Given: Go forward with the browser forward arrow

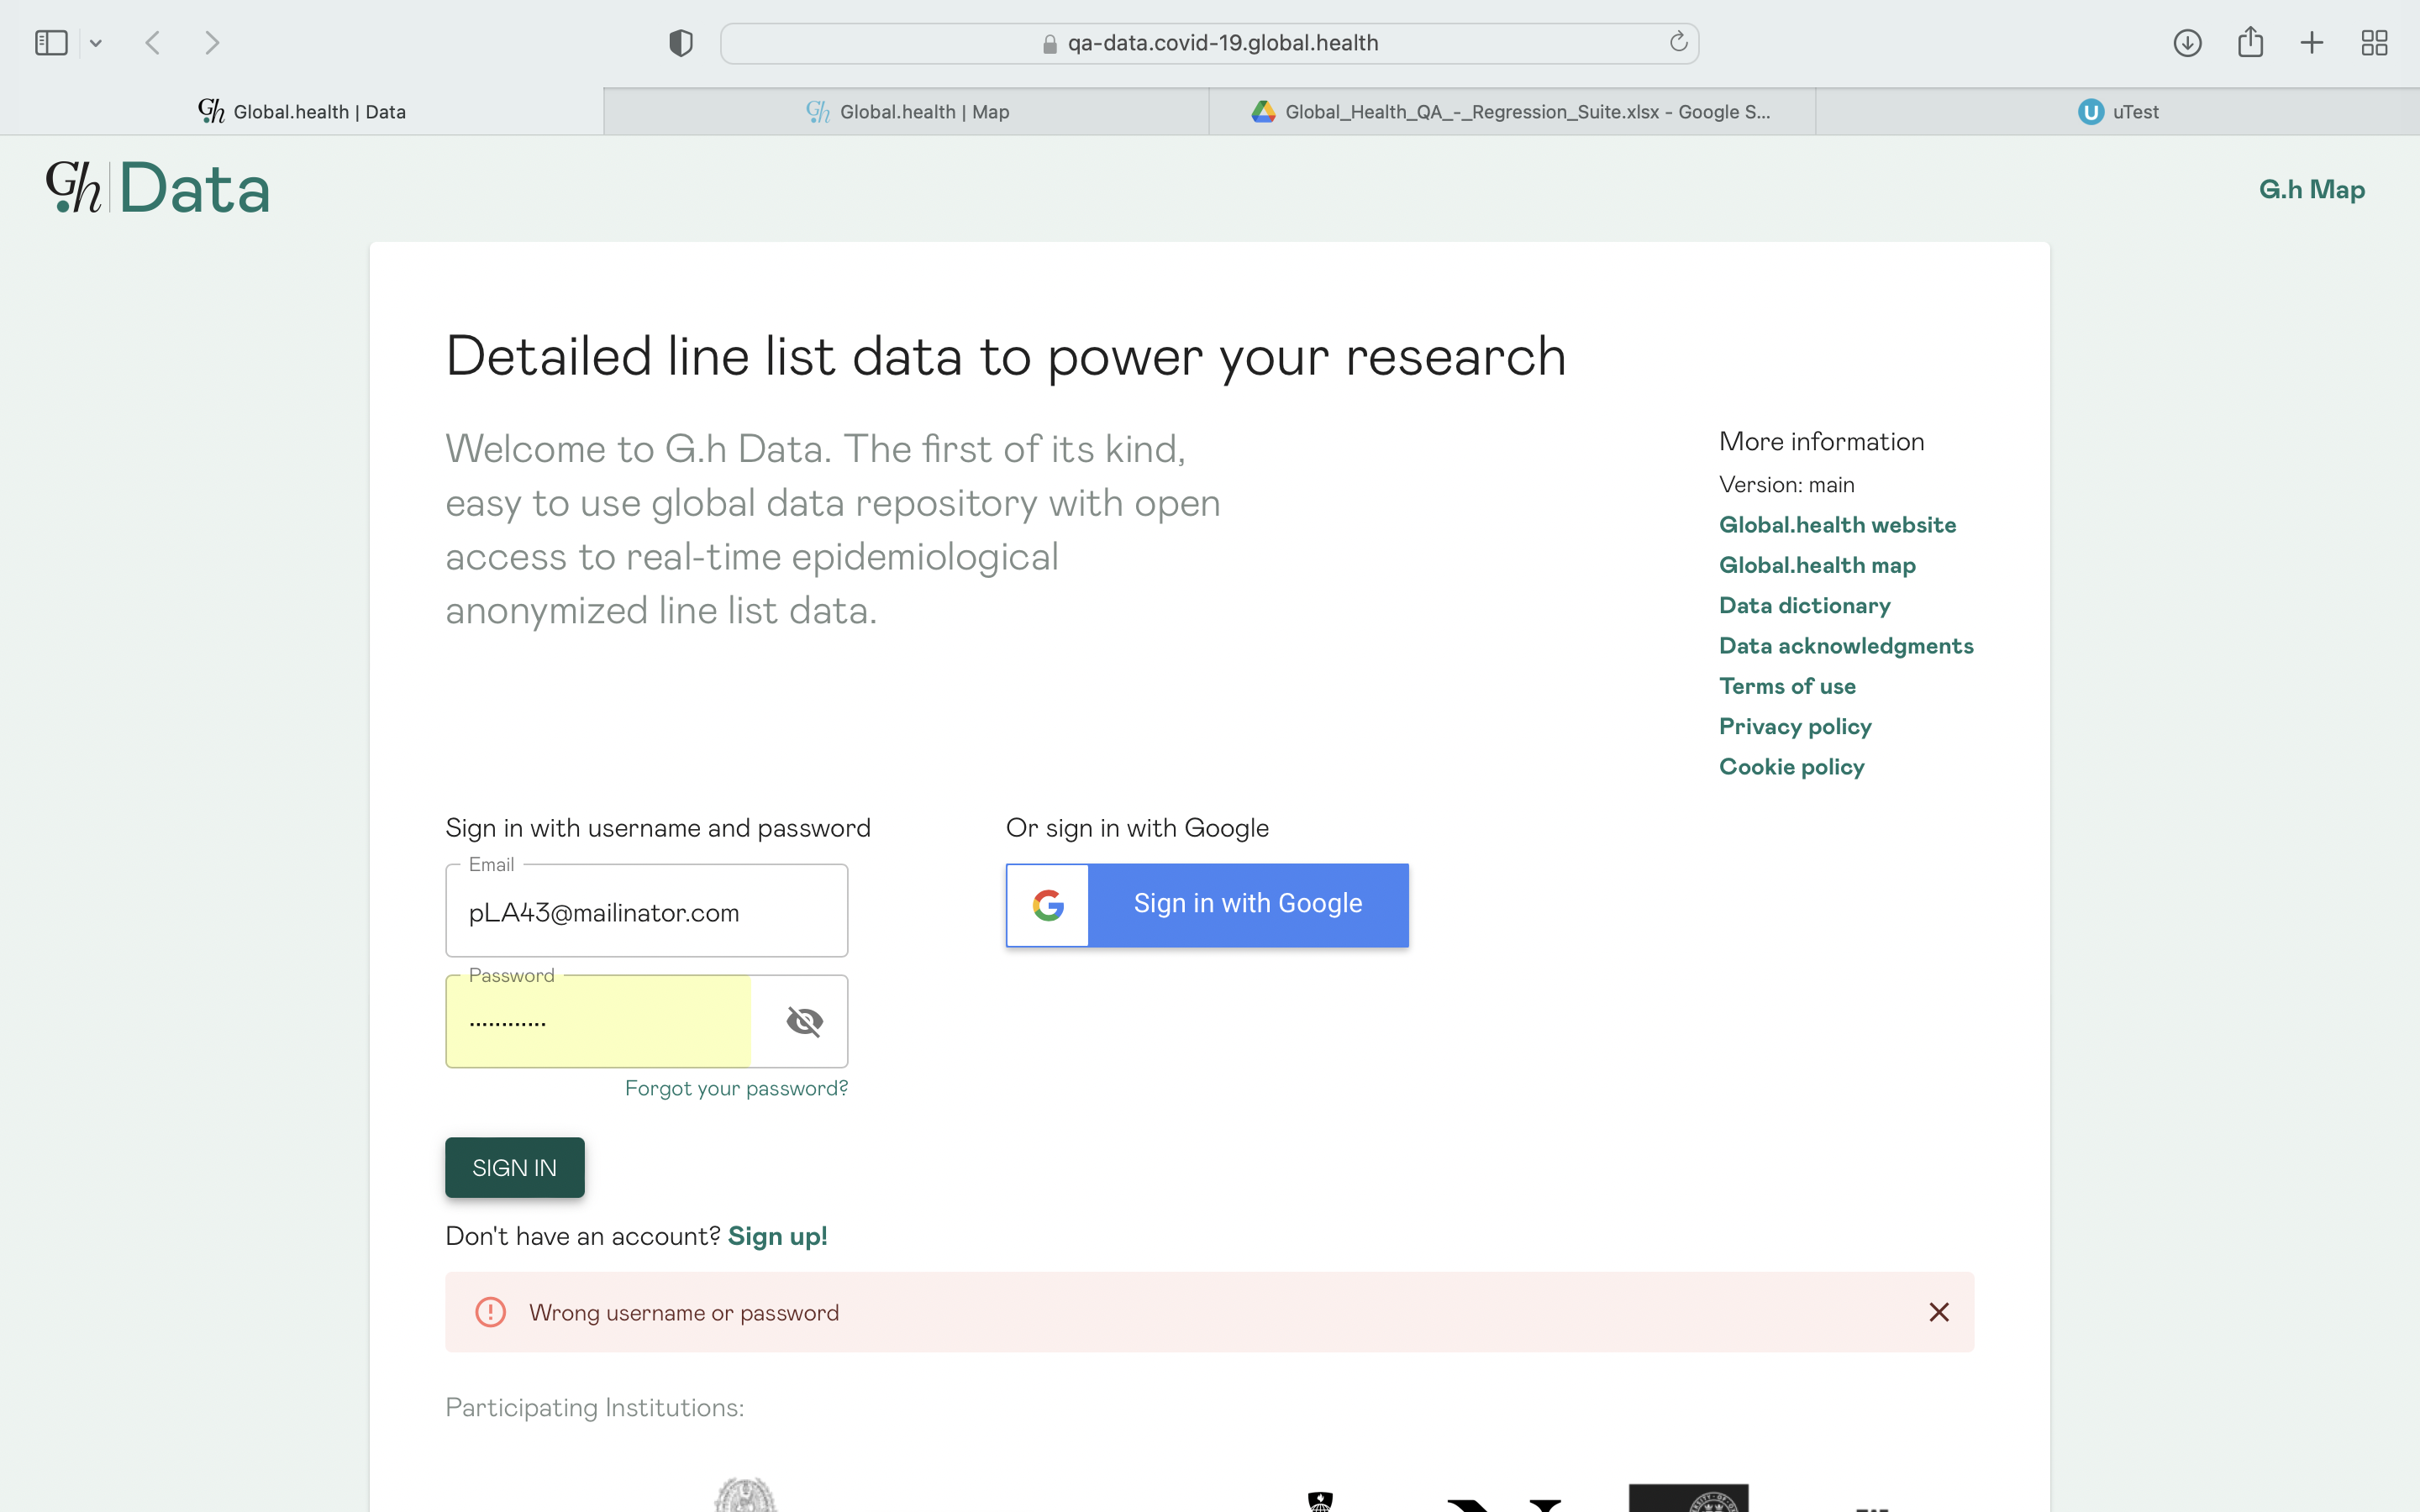Looking at the screenshot, I should coord(212,43).
